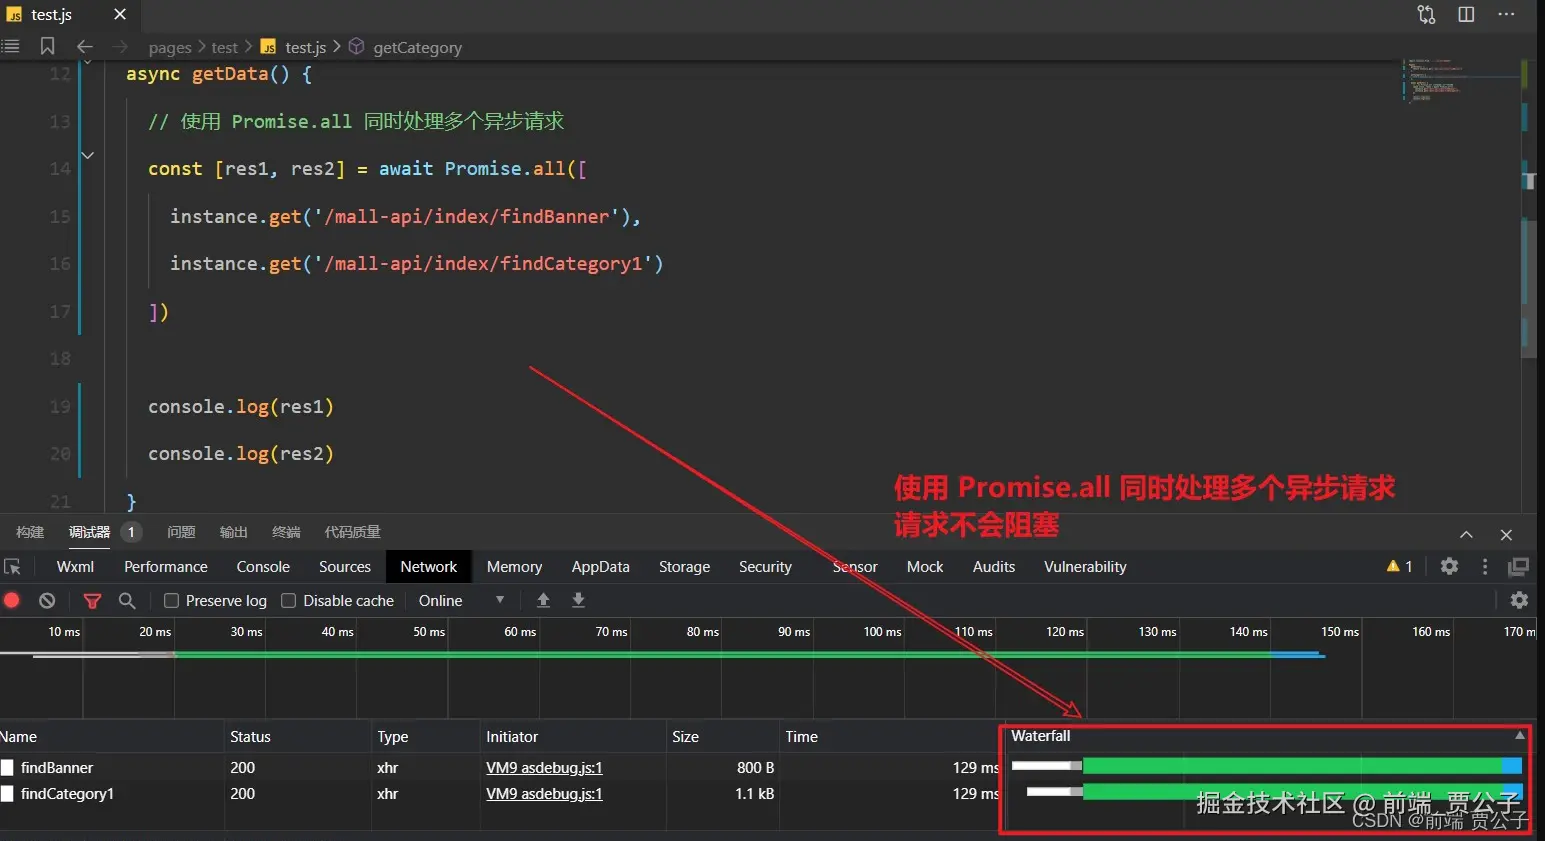Enable Disable cache checkbox
Screen dimensions: 1545x841
point(289,600)
